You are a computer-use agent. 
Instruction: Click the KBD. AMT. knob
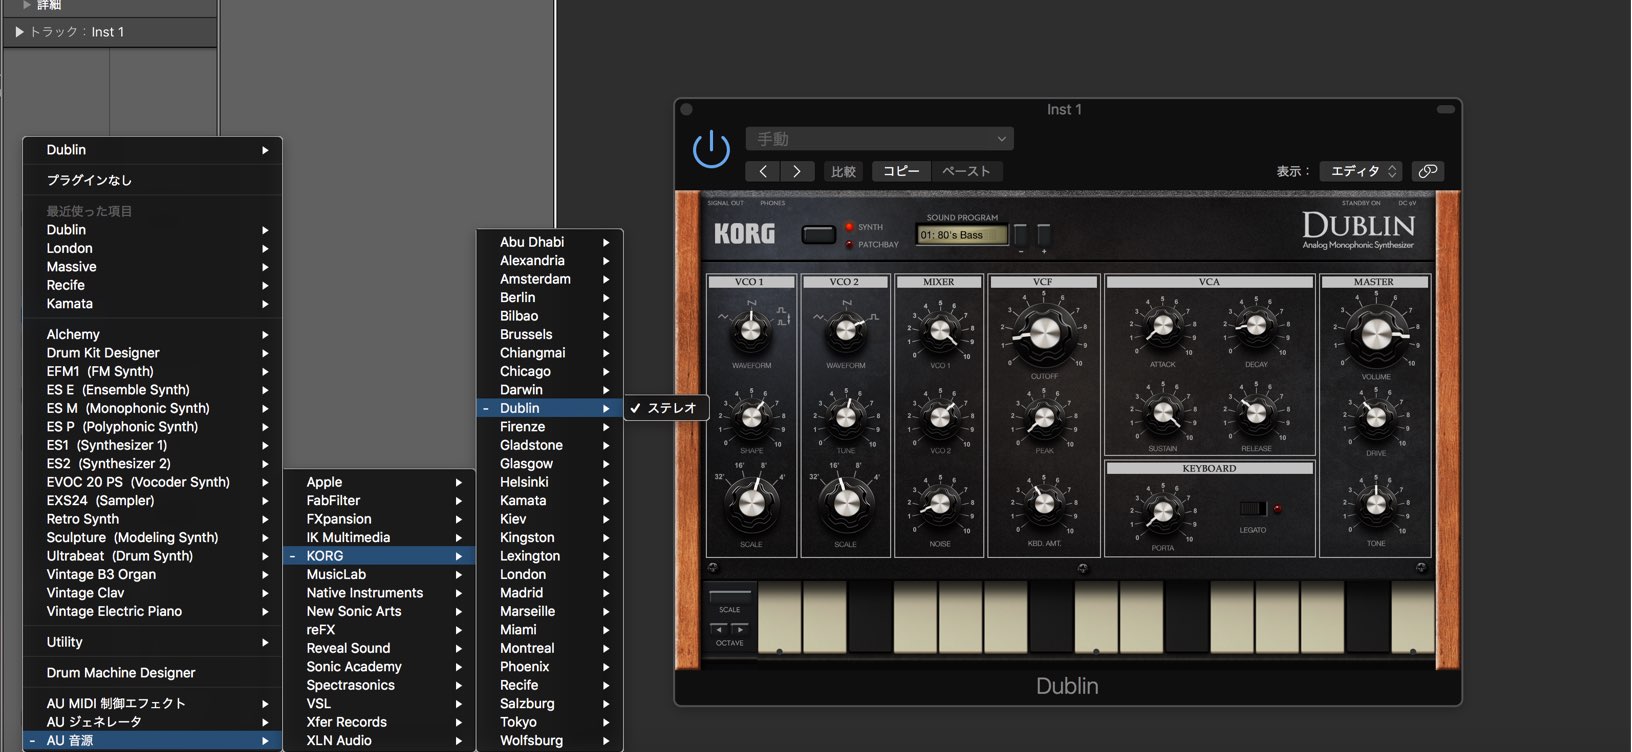tap(1043, 505)
